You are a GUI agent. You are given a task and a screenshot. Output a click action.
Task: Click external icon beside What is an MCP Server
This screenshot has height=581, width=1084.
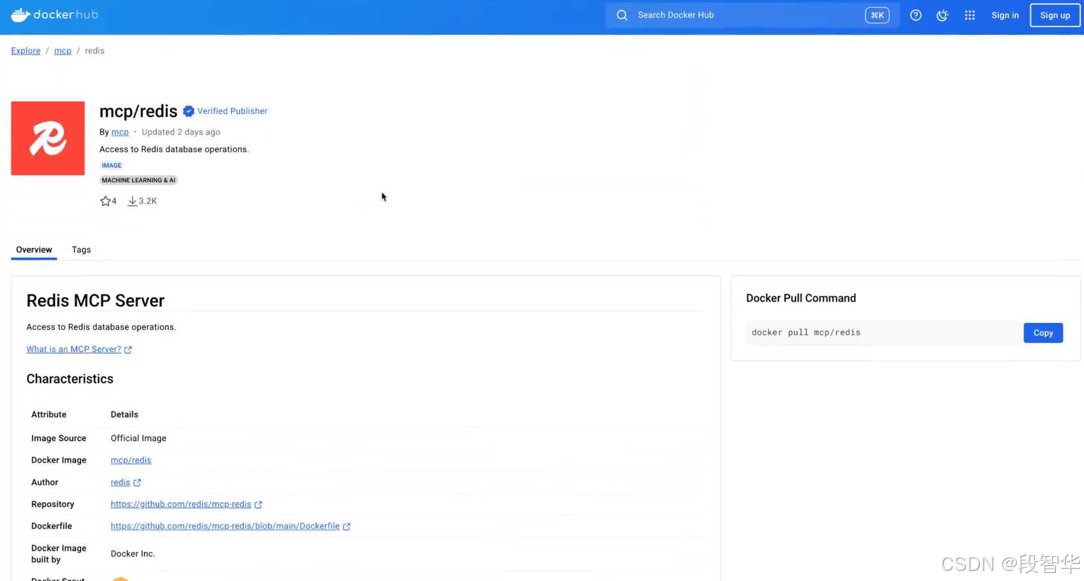point(128,350)
